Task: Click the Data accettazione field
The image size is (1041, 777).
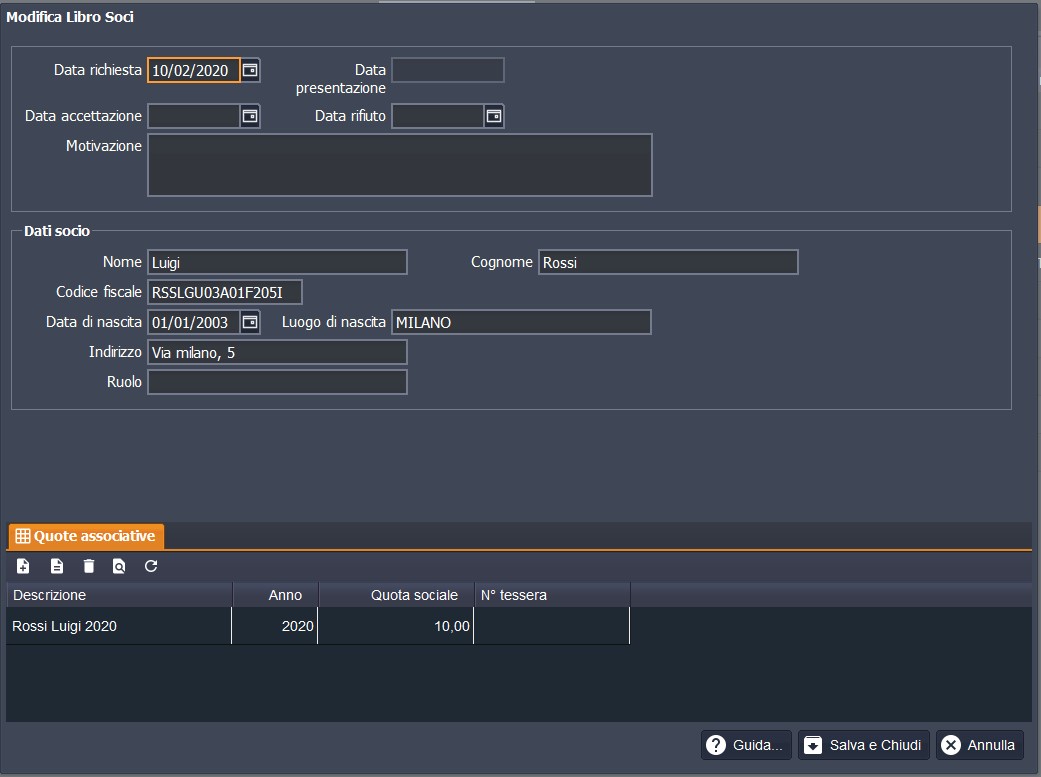Action: pos(193,116)
